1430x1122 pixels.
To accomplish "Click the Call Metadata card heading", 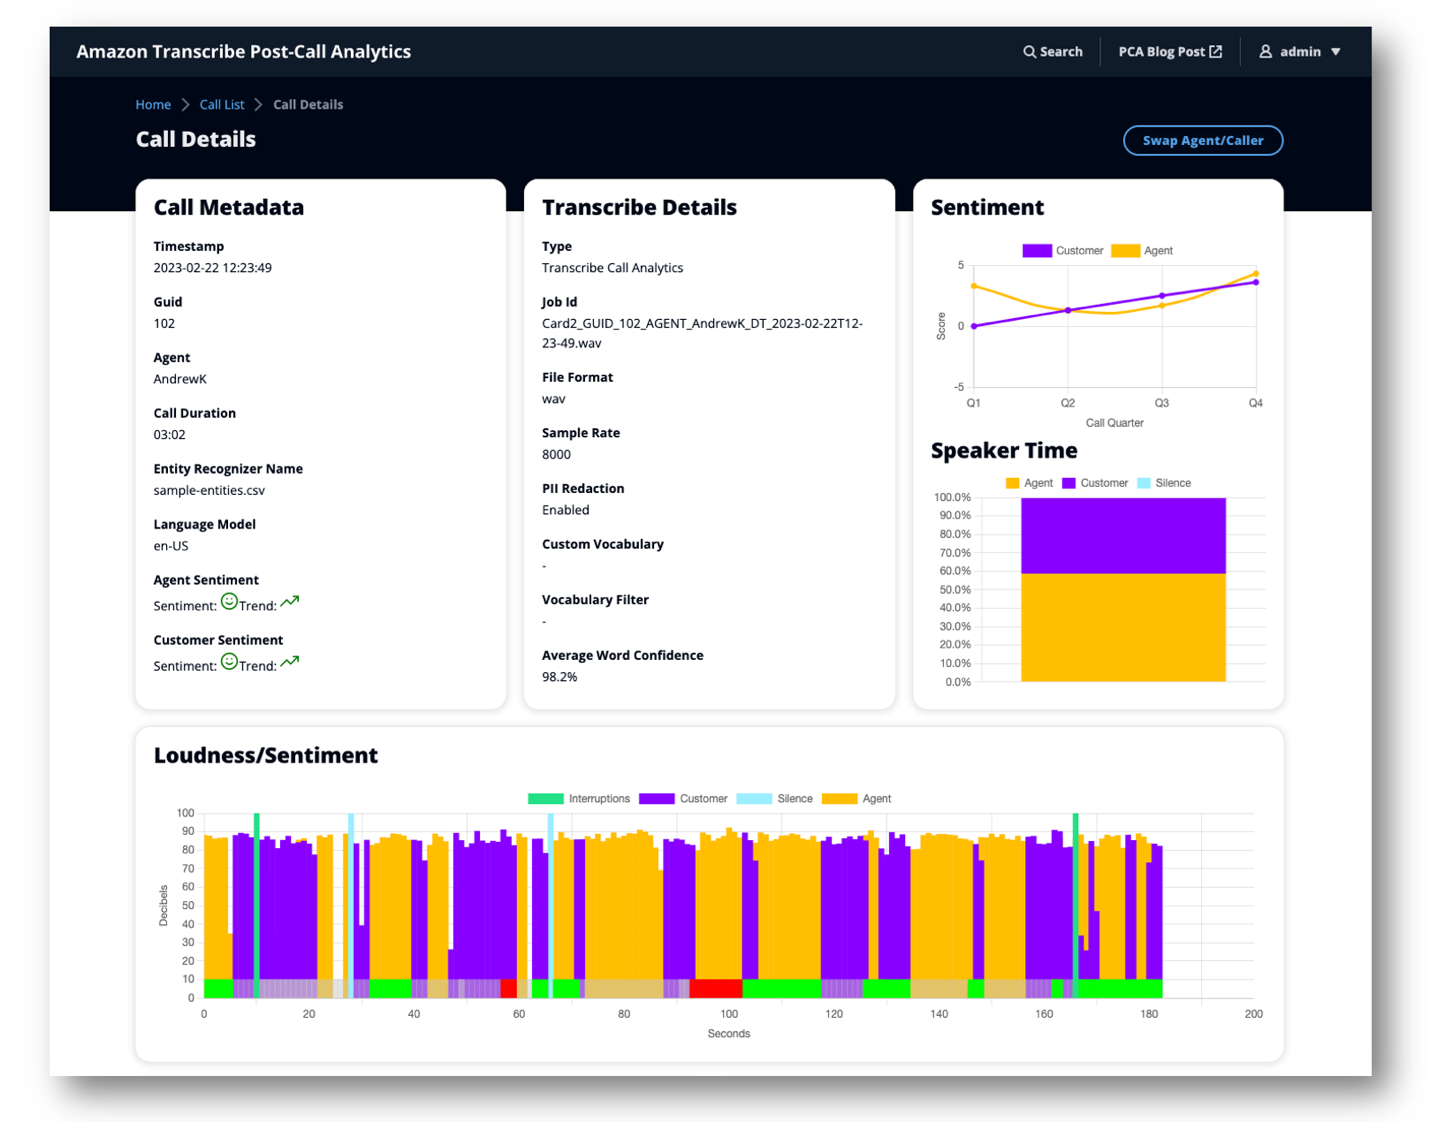I will pos(229,208).
